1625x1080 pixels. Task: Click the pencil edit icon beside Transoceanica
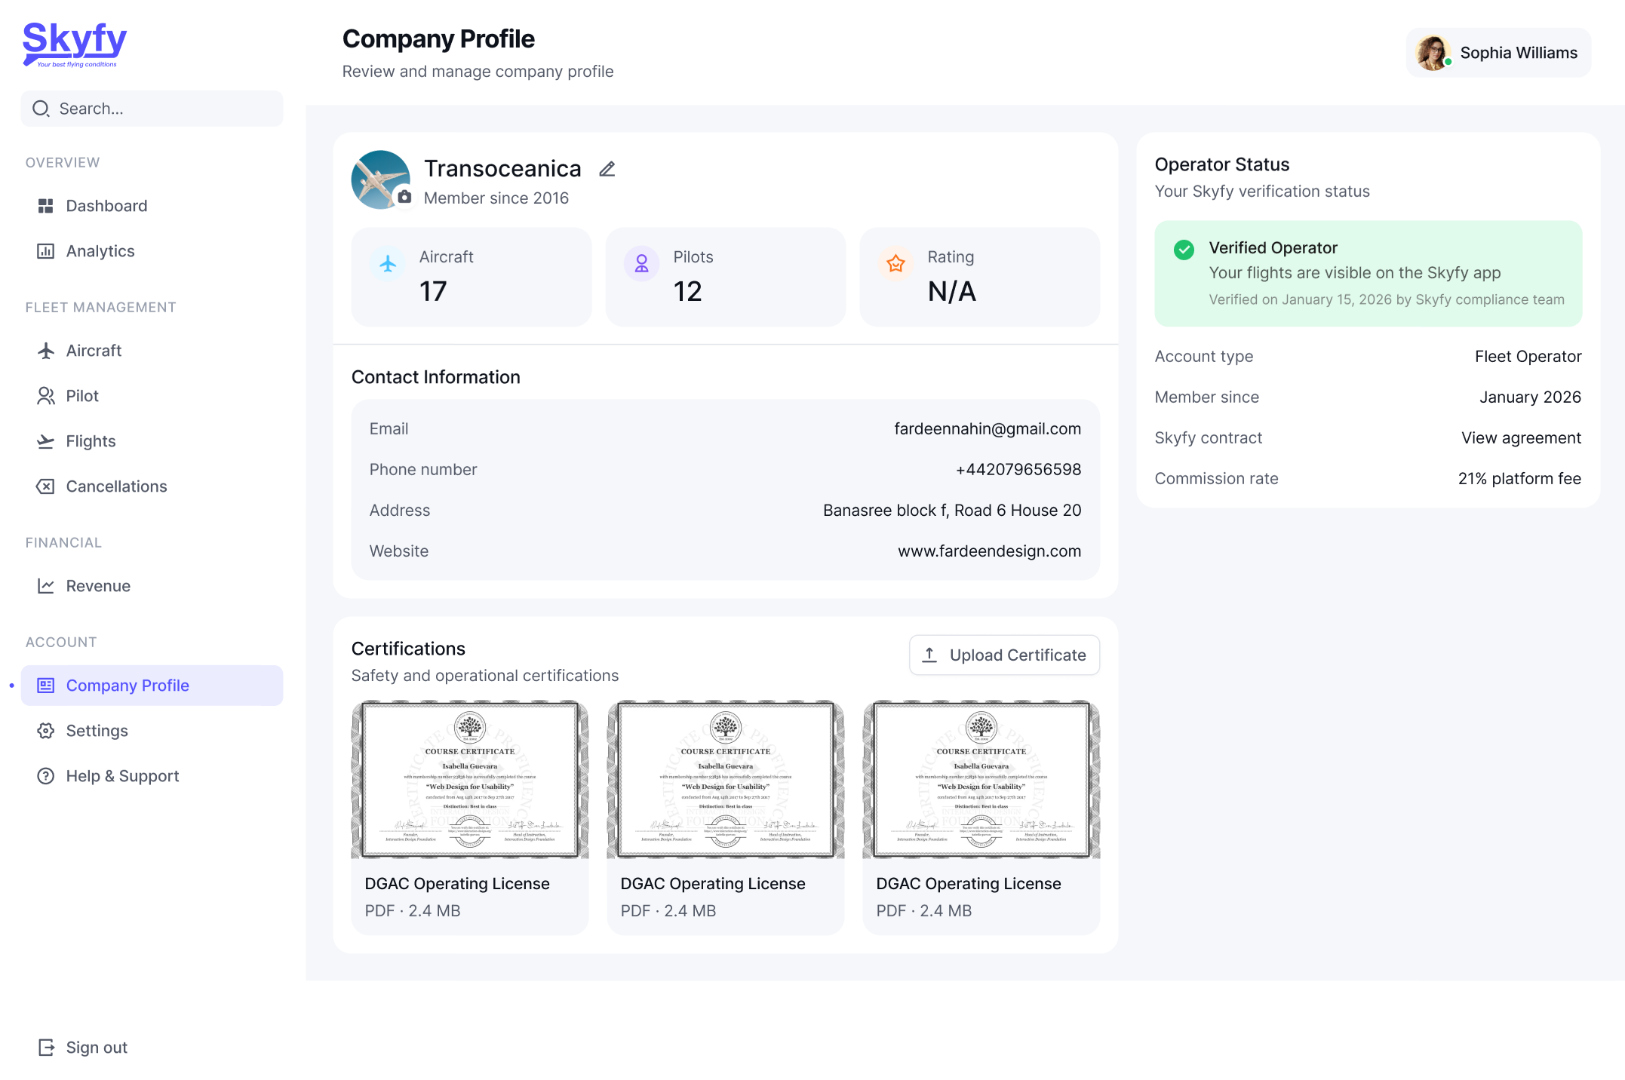607,169
